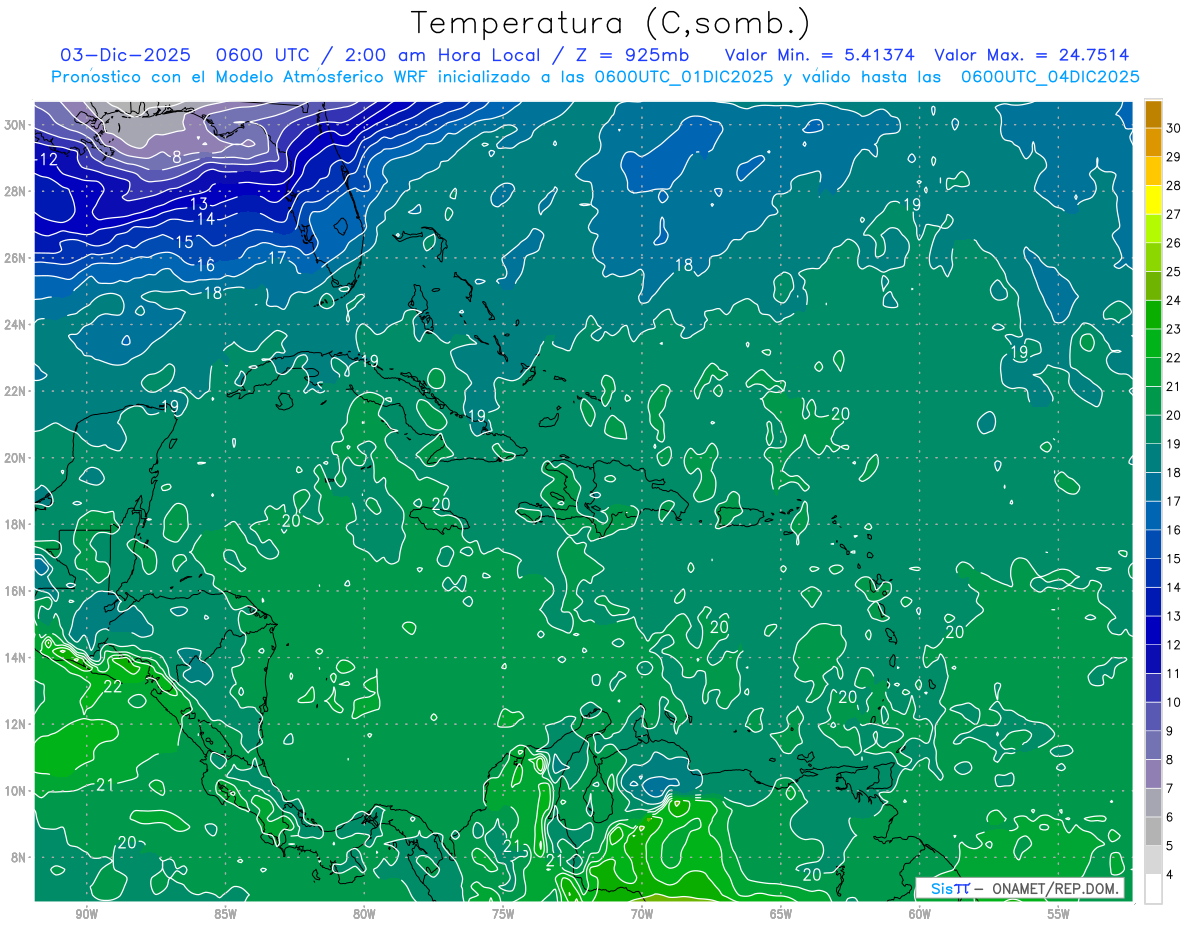Click the "8N" latitude label
The height and width of the screenshot is (927, 1200).
pyautogui.click(x=20, y=858)
